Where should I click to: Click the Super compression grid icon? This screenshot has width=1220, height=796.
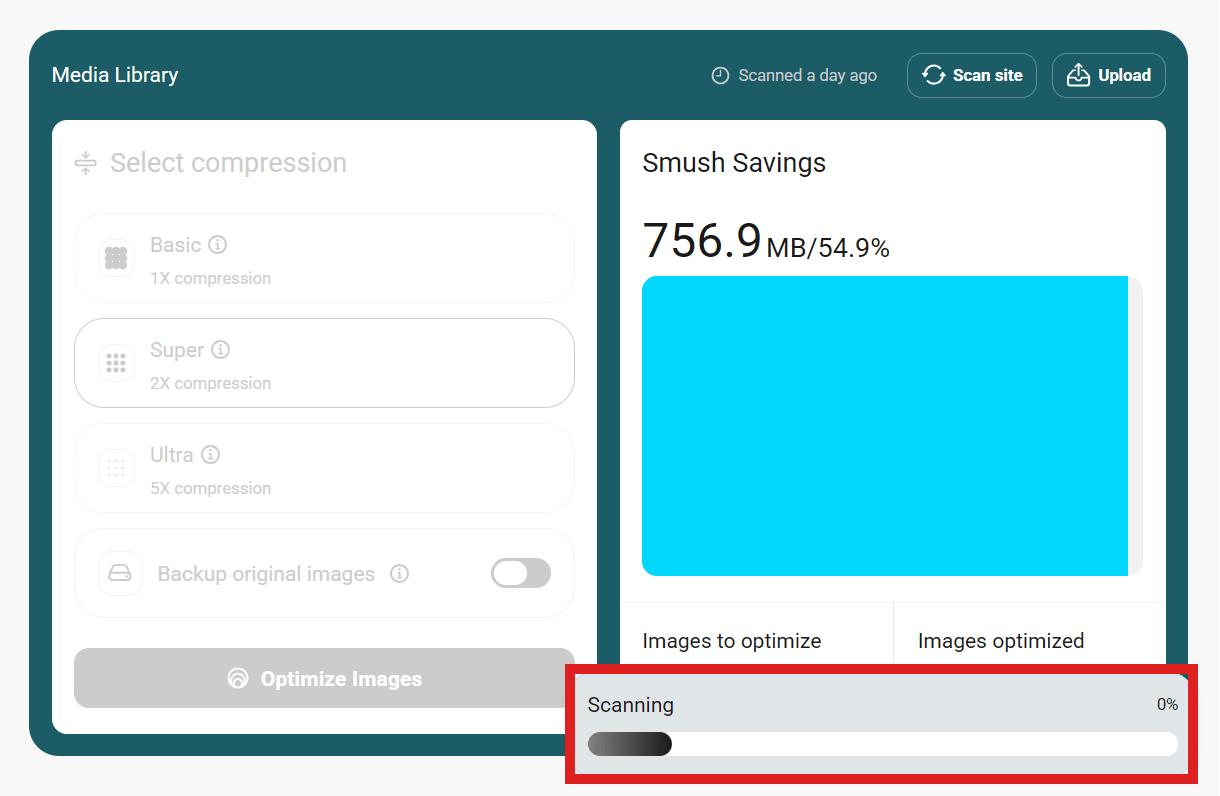tap(116, 363)
